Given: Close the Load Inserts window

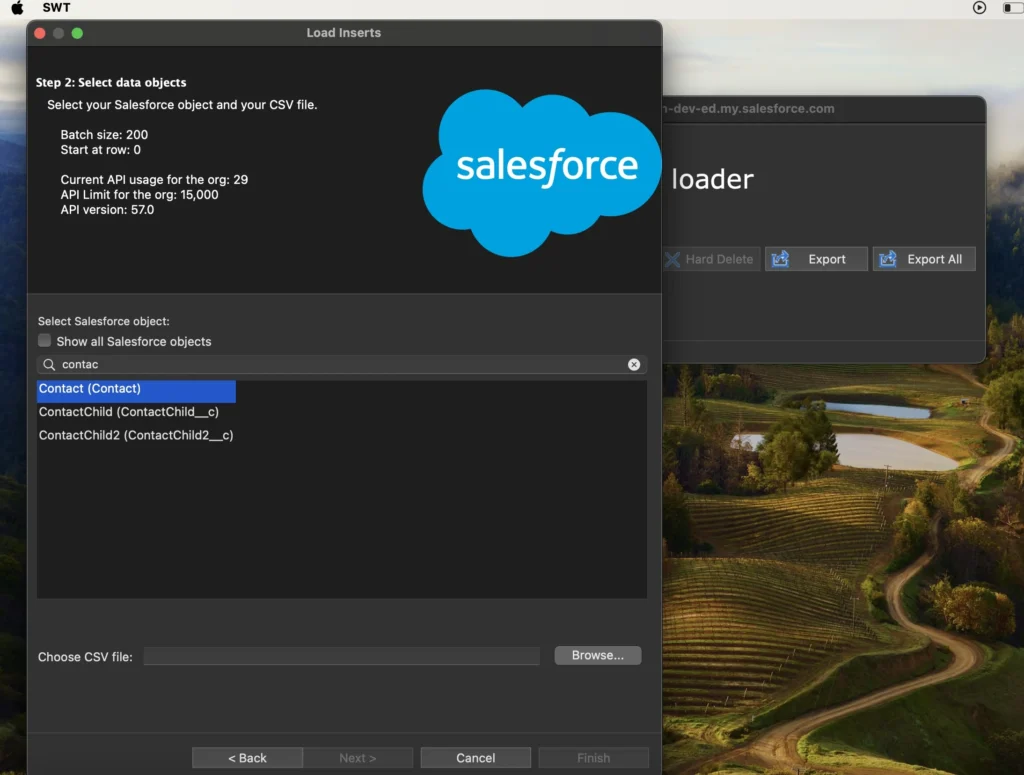Looking at the screenshot, I should pos(40,33).
